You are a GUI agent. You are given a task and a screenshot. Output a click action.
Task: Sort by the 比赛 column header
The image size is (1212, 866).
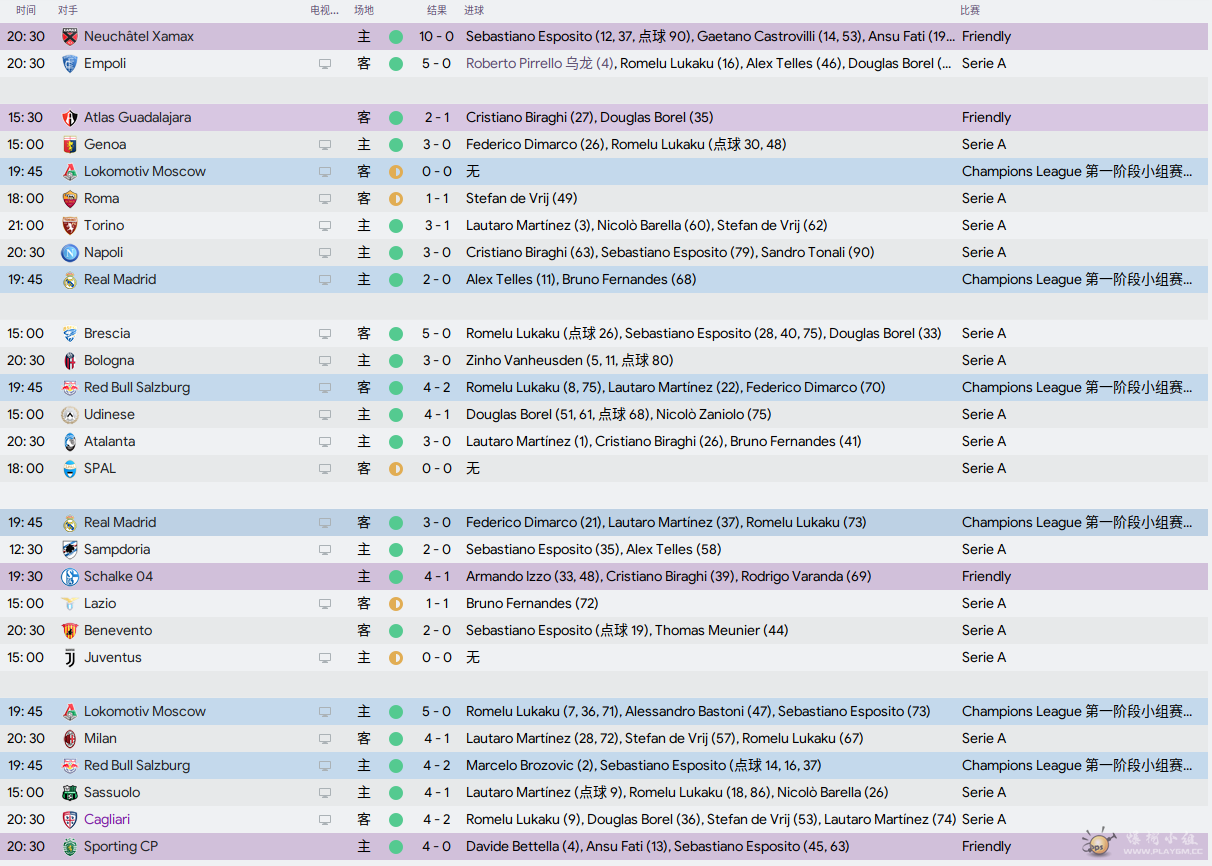coord(970,10)
